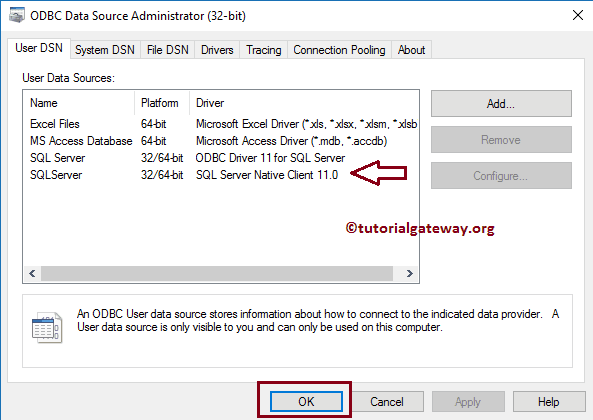Open the System DSN tab
This screenshot has height=420, width=593.
(105, 50)
